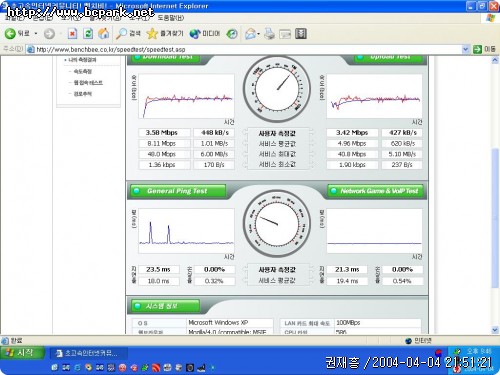
Task: Open Favorites (즐겨찾기) star button
Action: [165, 33]
